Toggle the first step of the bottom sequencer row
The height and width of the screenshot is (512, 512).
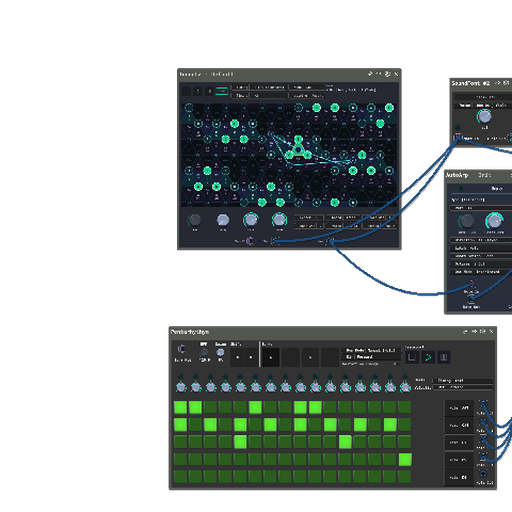(x=180, y=476)
